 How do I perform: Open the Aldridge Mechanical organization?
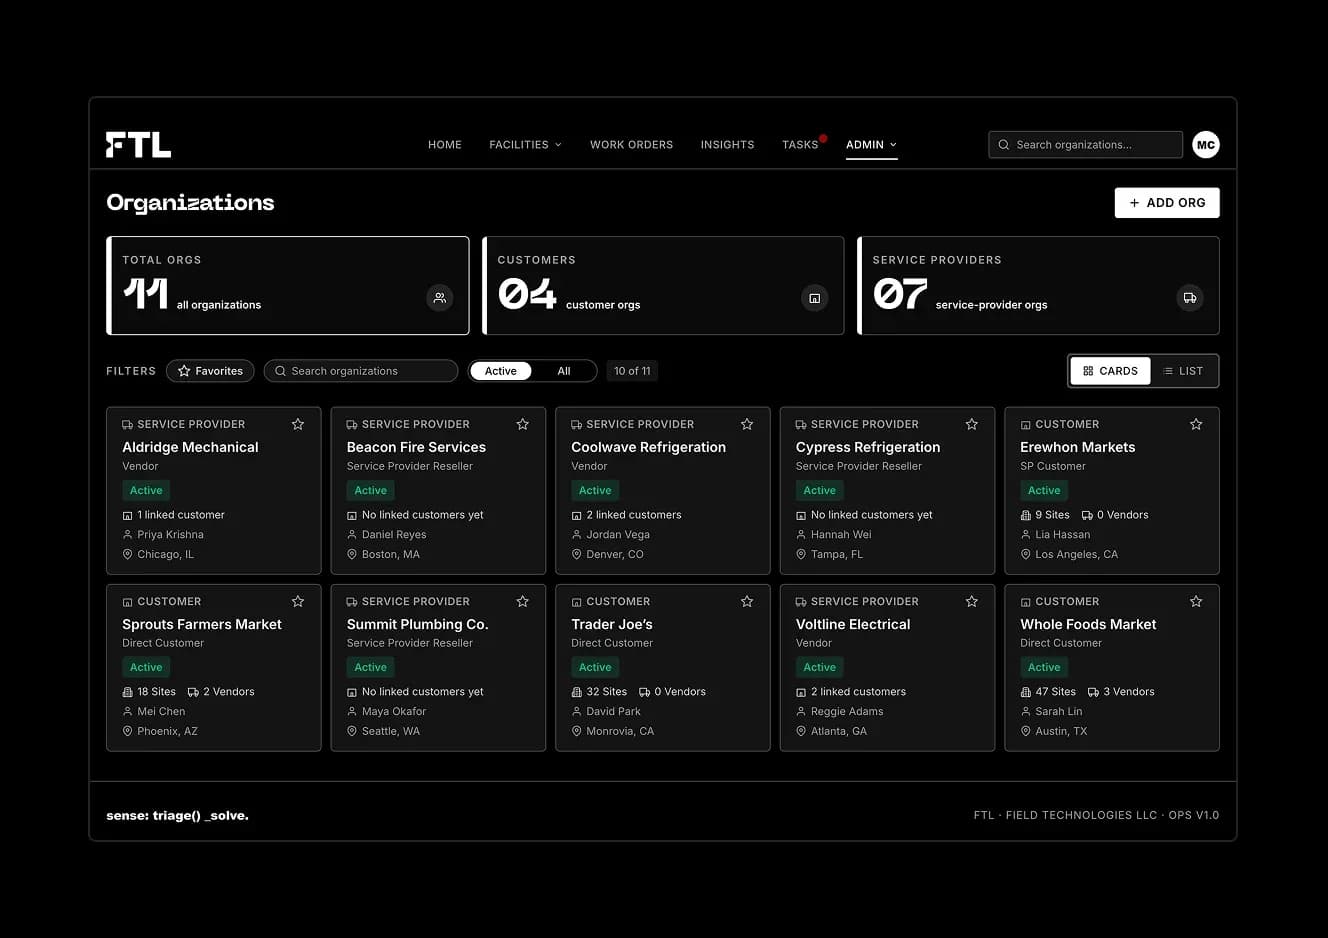pyautogui.click(x=190, y=447)
